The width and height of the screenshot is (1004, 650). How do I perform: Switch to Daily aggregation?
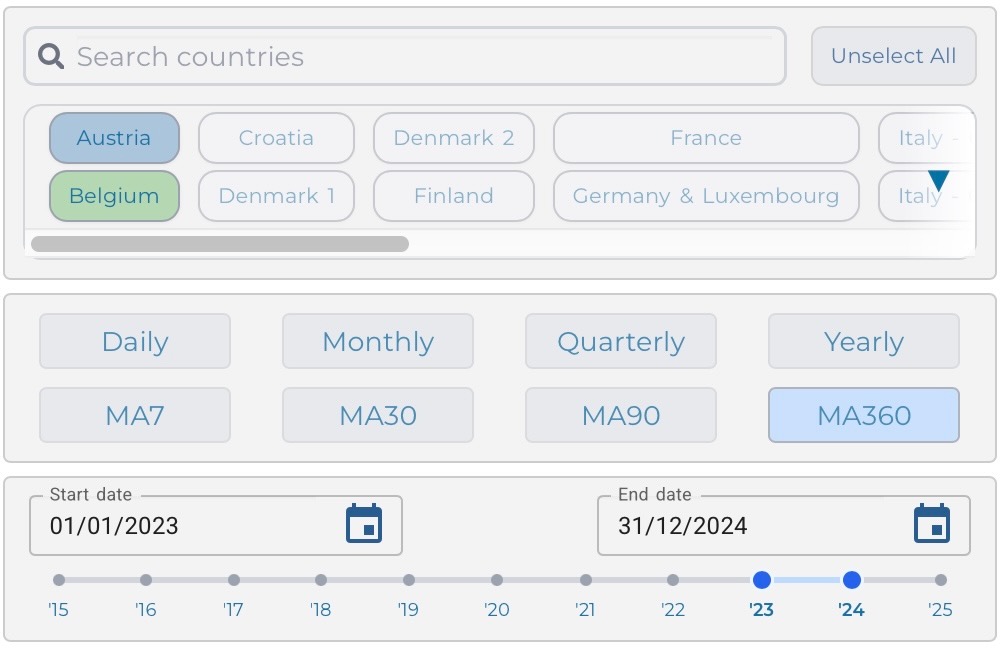135,342
